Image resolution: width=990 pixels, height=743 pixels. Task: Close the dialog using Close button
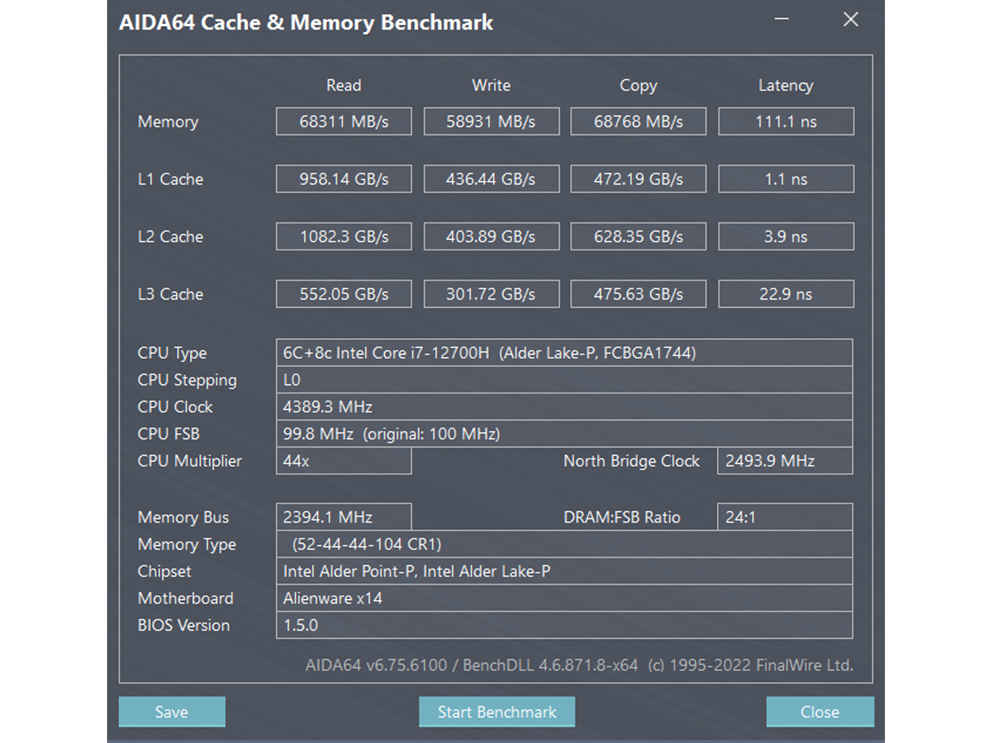coord(820,711)
